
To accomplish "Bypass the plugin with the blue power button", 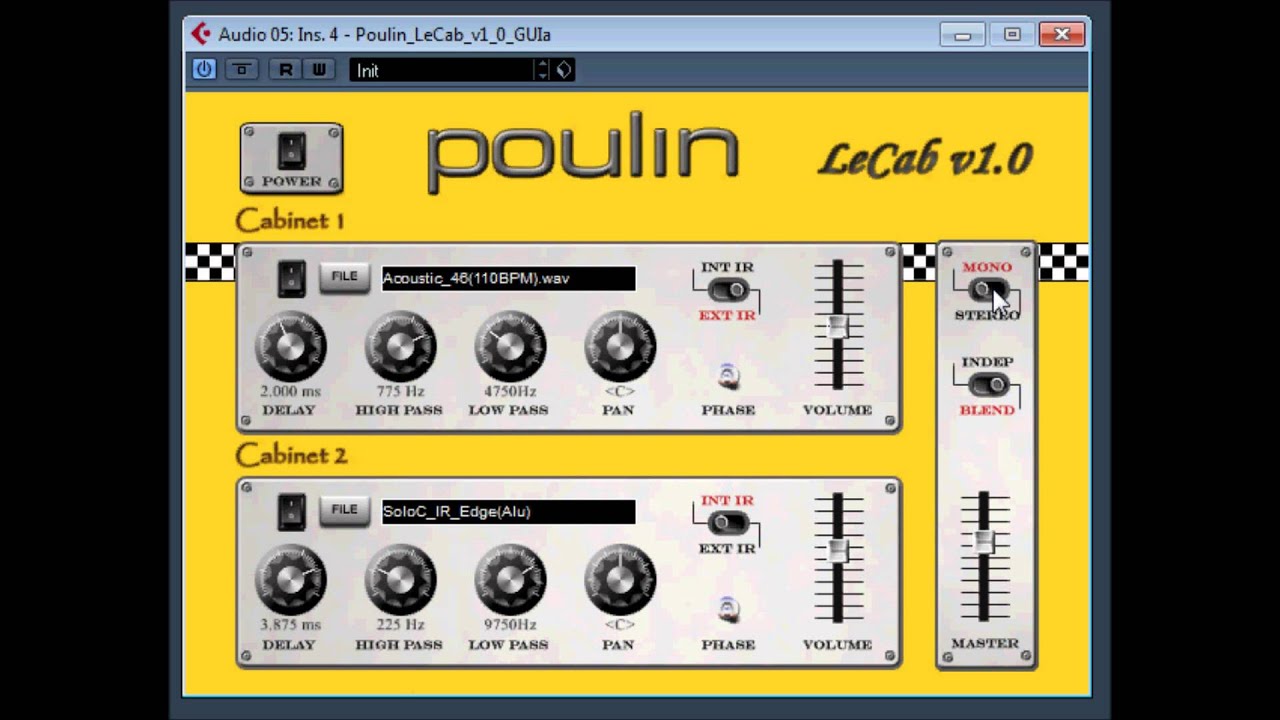I will 204,69.
